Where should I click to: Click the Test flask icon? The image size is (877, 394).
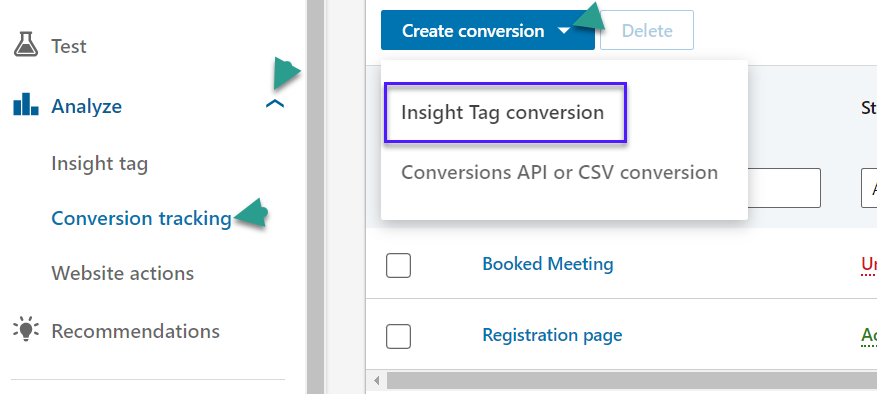tap(26, 44)
